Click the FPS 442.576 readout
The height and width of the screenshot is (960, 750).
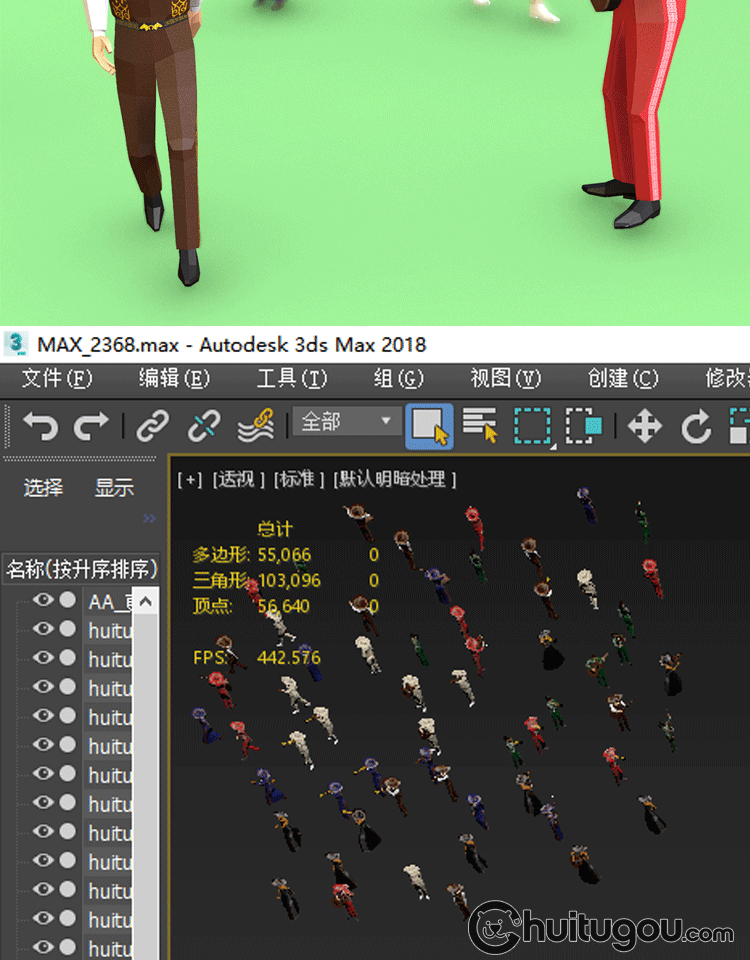coord(257,658)
